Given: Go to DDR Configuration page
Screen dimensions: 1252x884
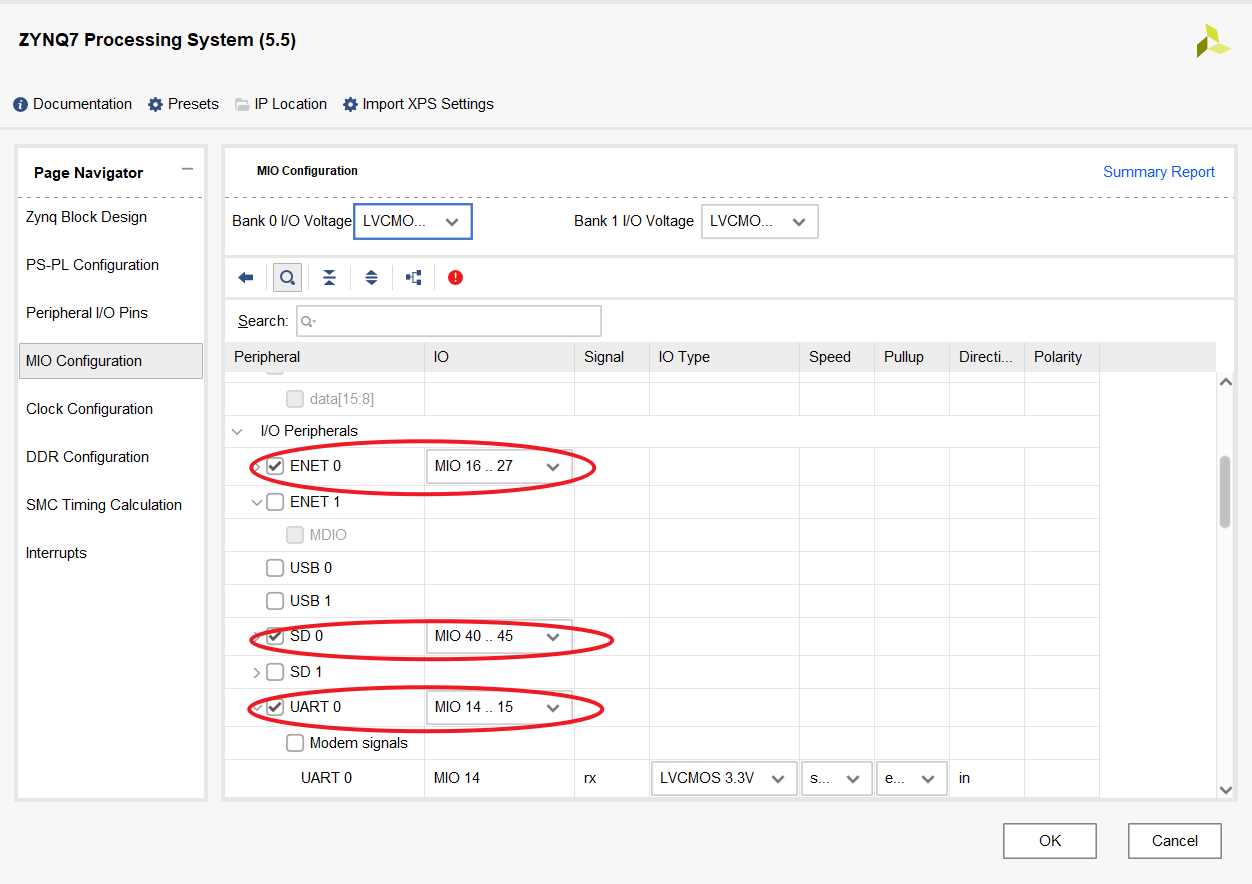Looking at the screenshot, I should (x=87, y=457).
